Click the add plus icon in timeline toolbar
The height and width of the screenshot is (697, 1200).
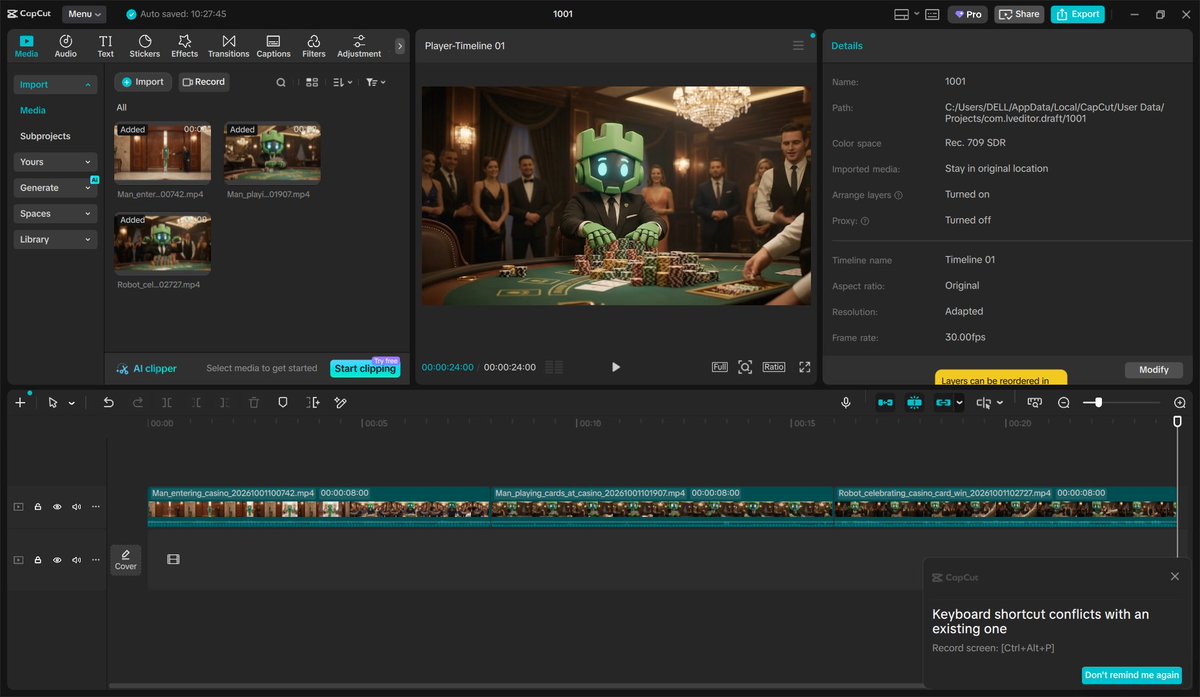coord(20,402)
